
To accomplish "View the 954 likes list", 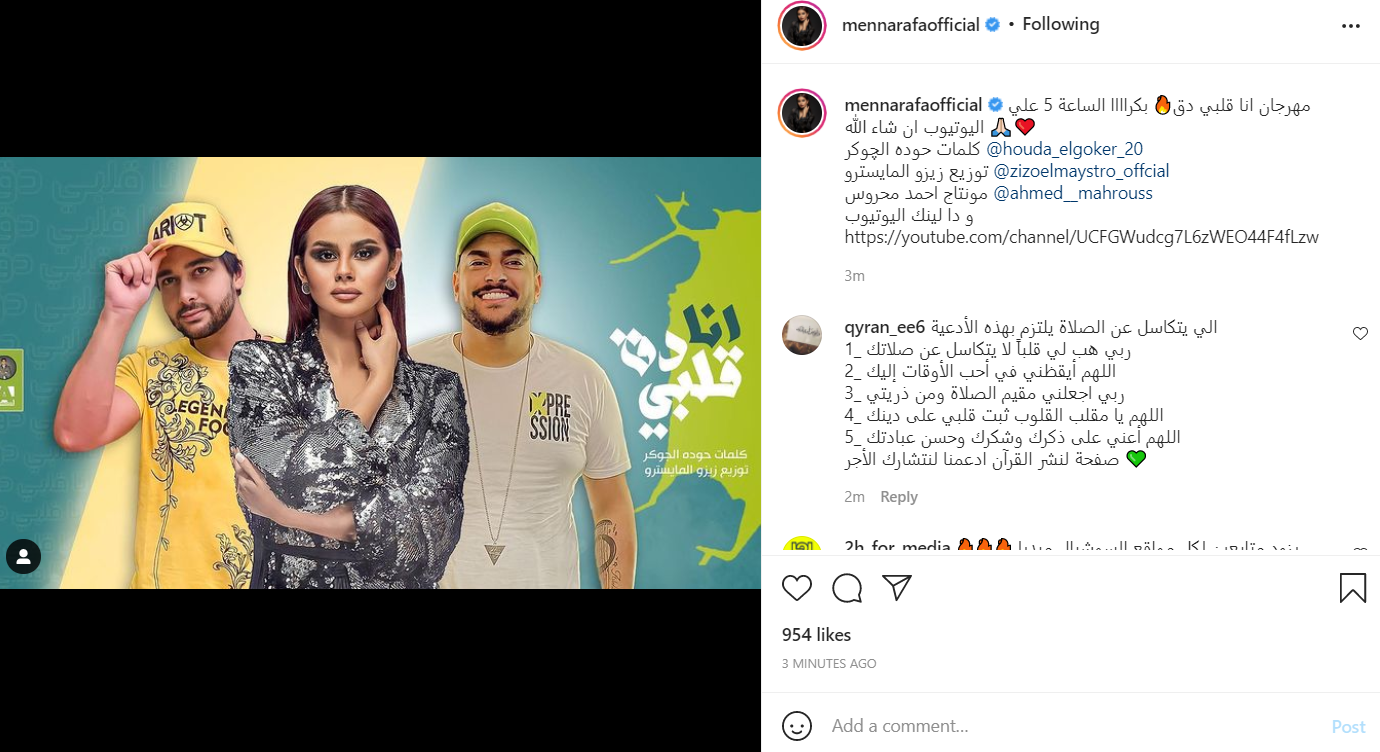I will click(x=816, y=635).
